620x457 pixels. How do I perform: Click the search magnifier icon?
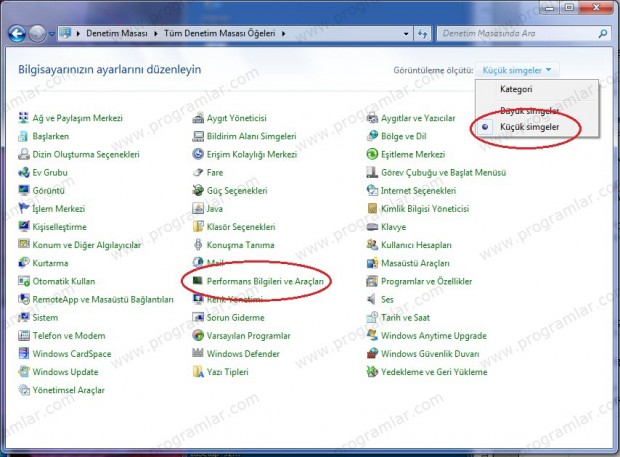pyautogui.click(x=603, y=34)
